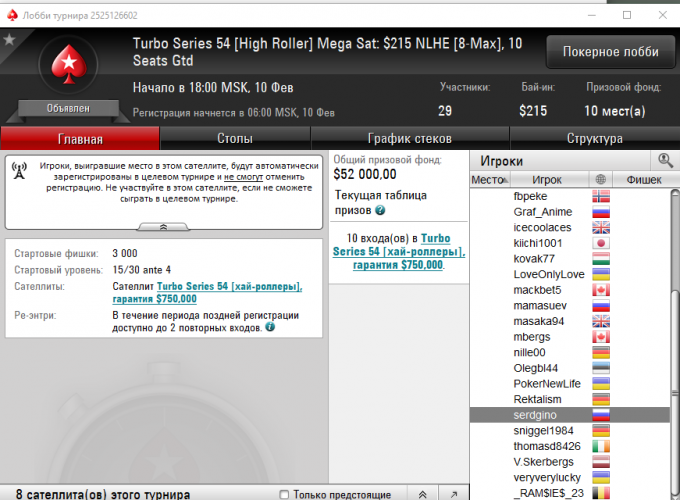Screen dimensions: 680x500
Task: Open Turbo Series 54 link in prize table
Action: click(x=399, y=252)
